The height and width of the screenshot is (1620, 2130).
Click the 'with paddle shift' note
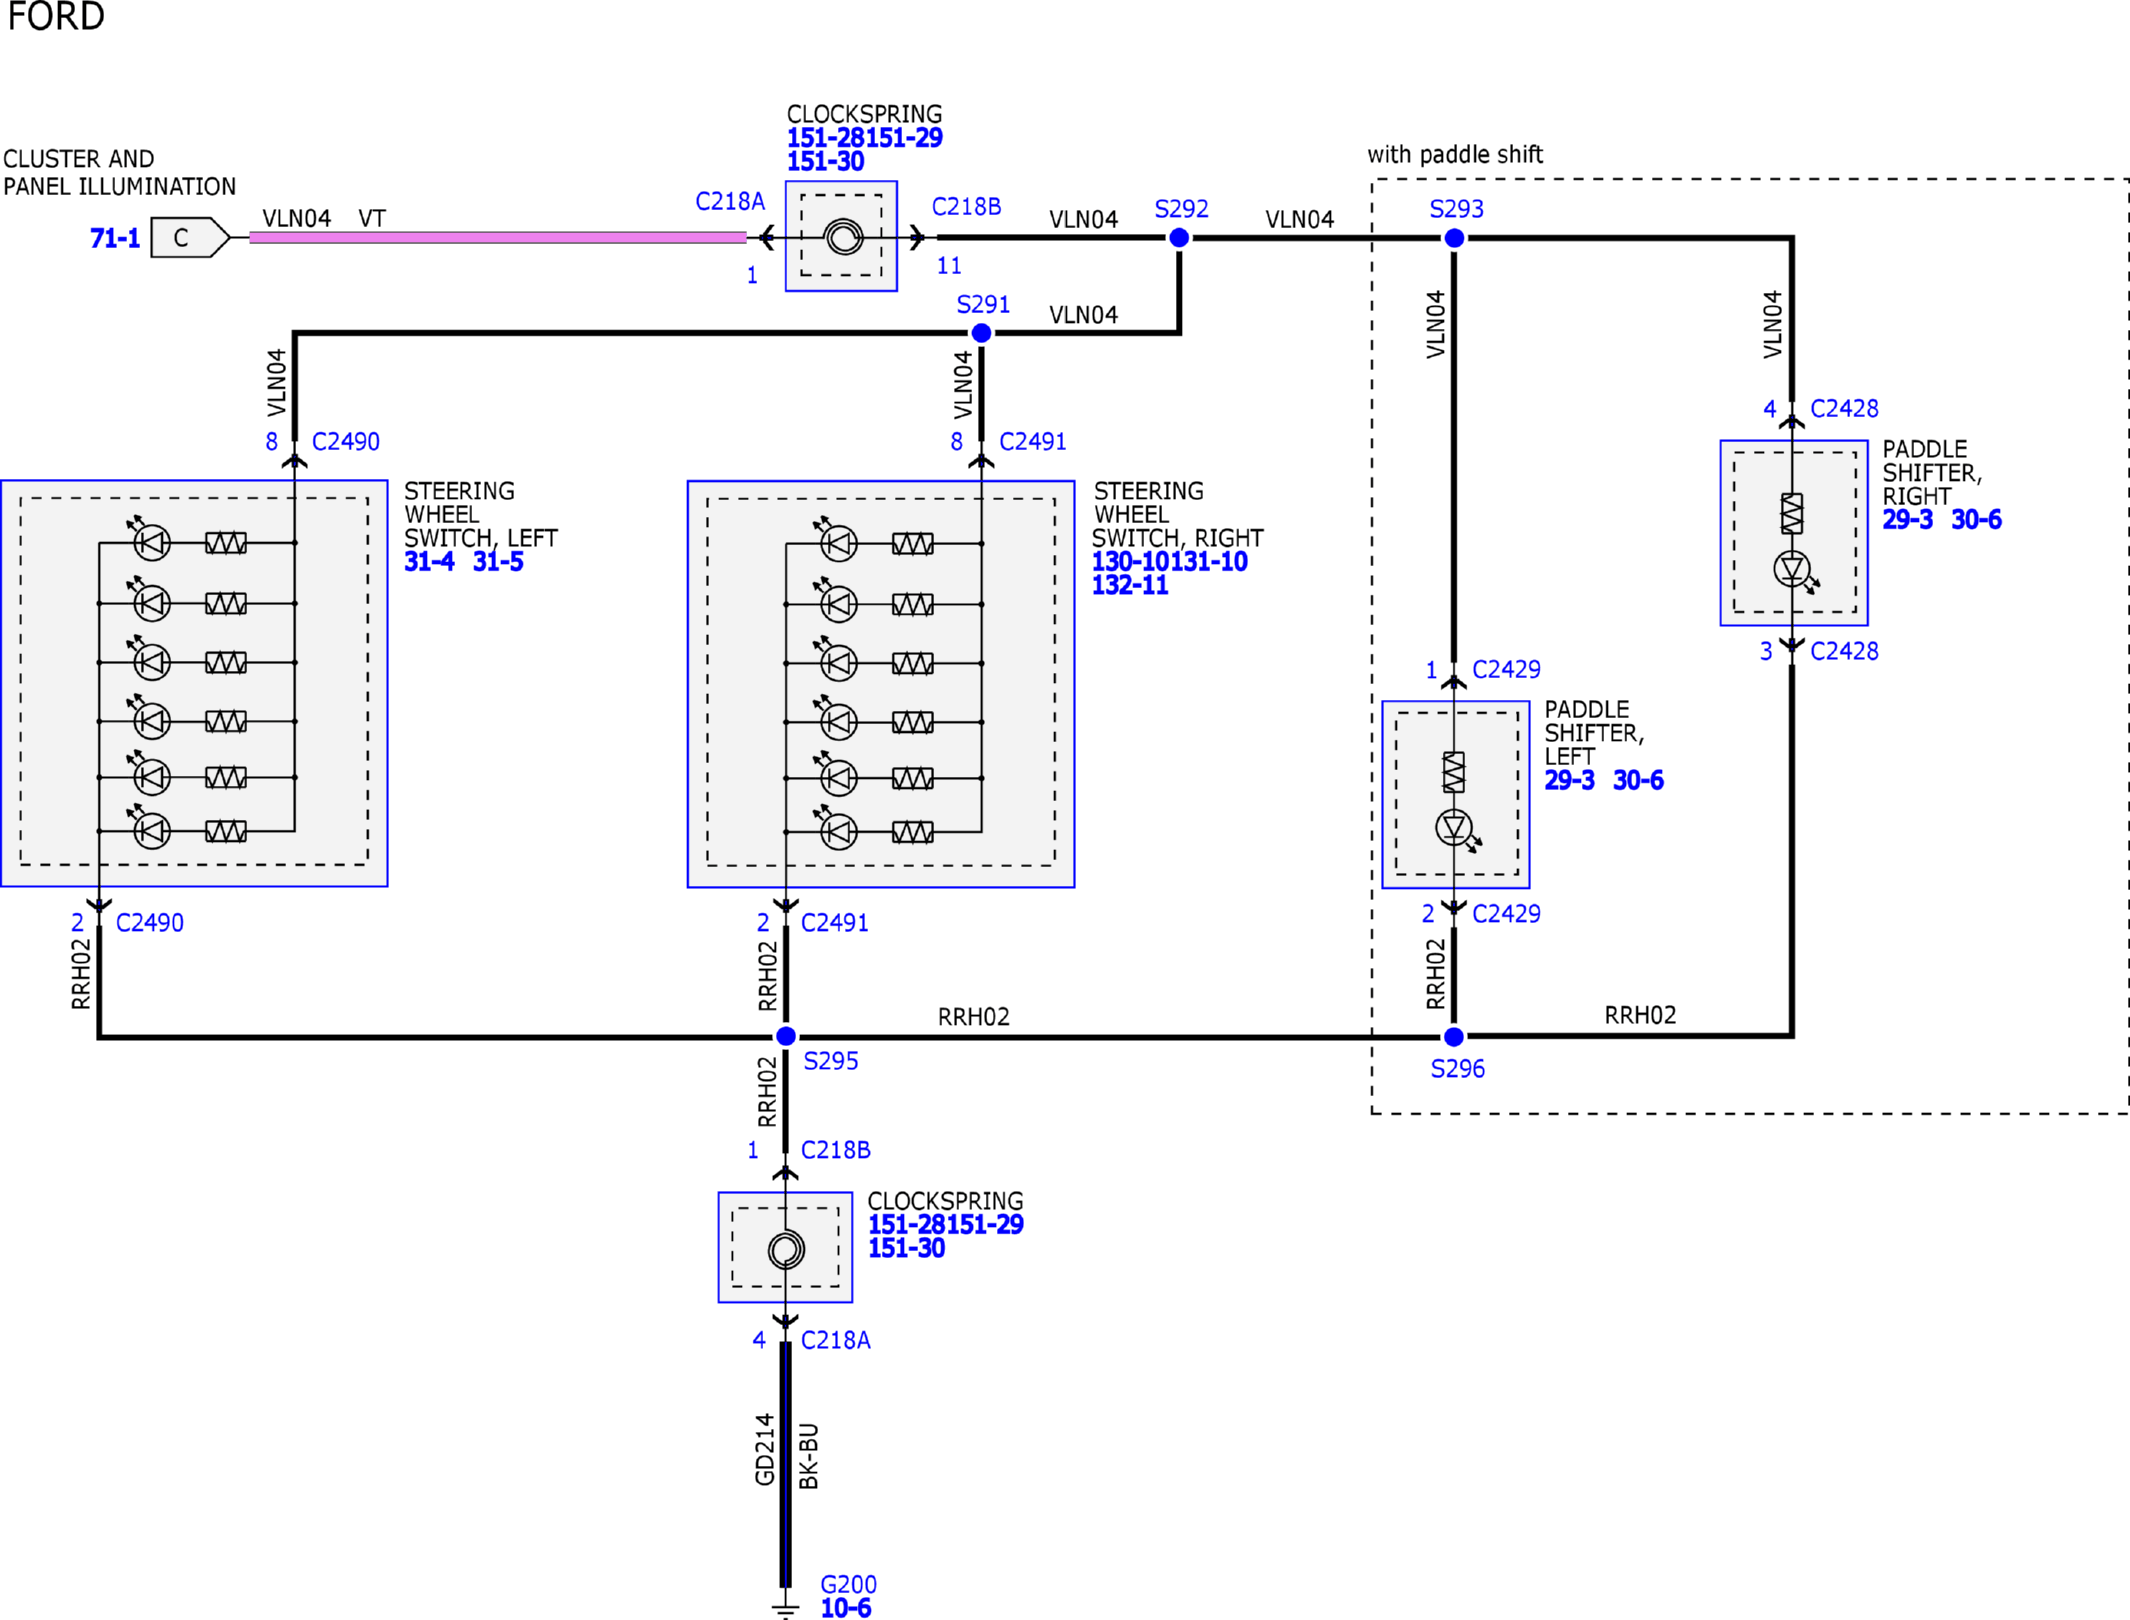tap(1456, 155)
